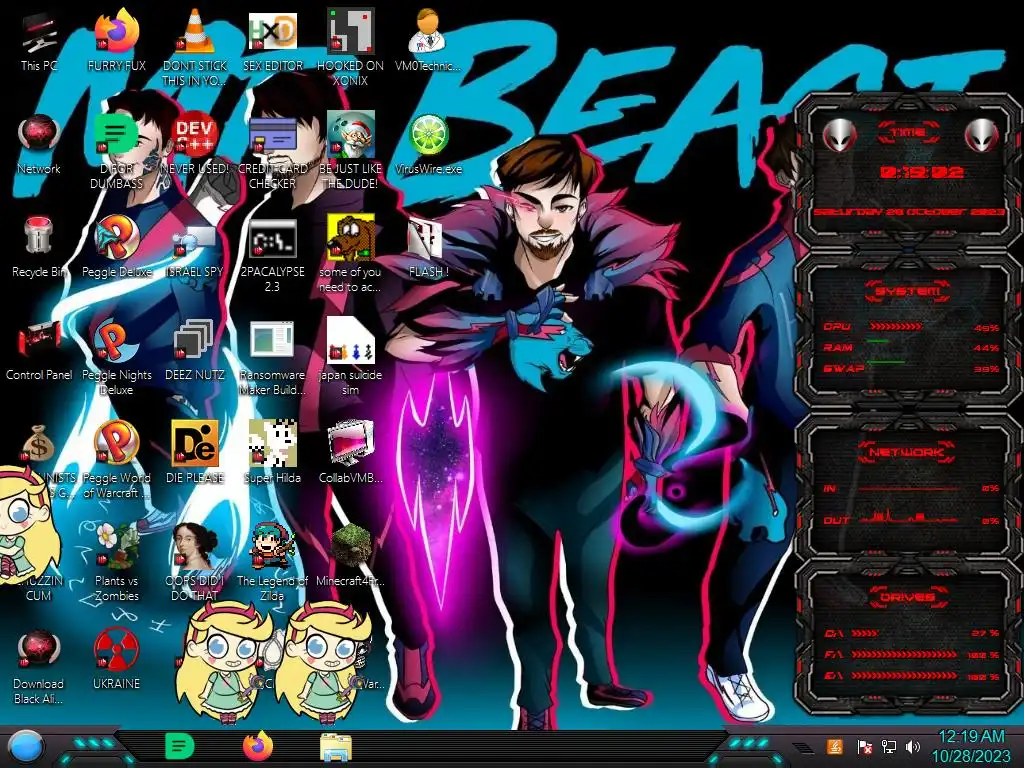The width and height of the screenshot is (1024, 768).
Task: Open the CollabVMB monitor icon
Action: tap(350, 443)
